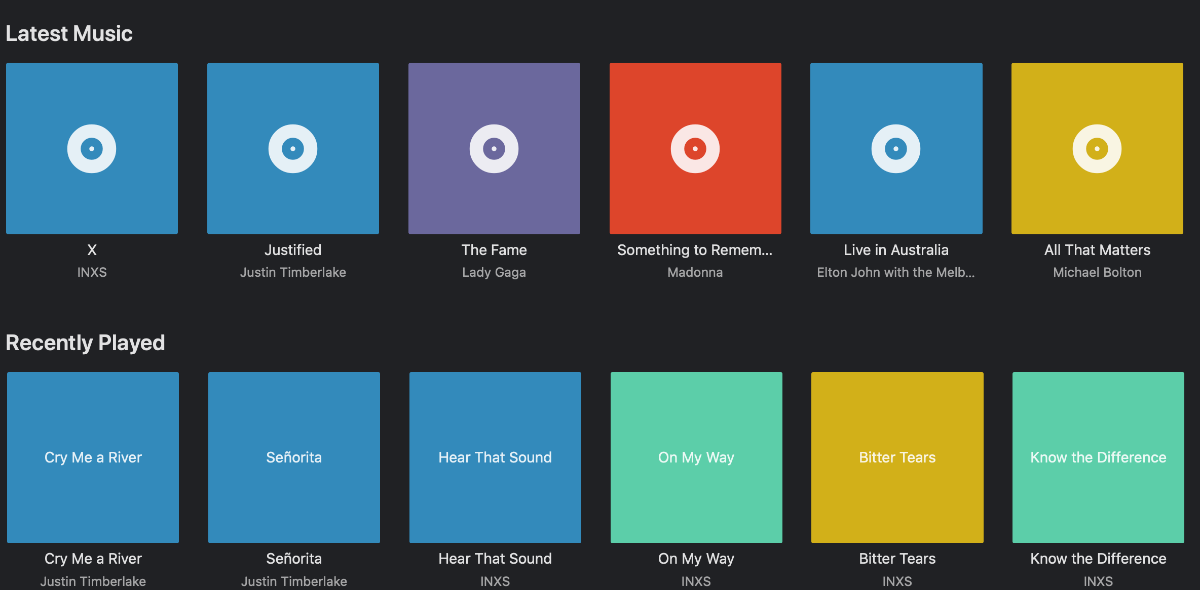Open the X album cover by INXS
Screen dimensions: 1200x590
coord(92,149)
